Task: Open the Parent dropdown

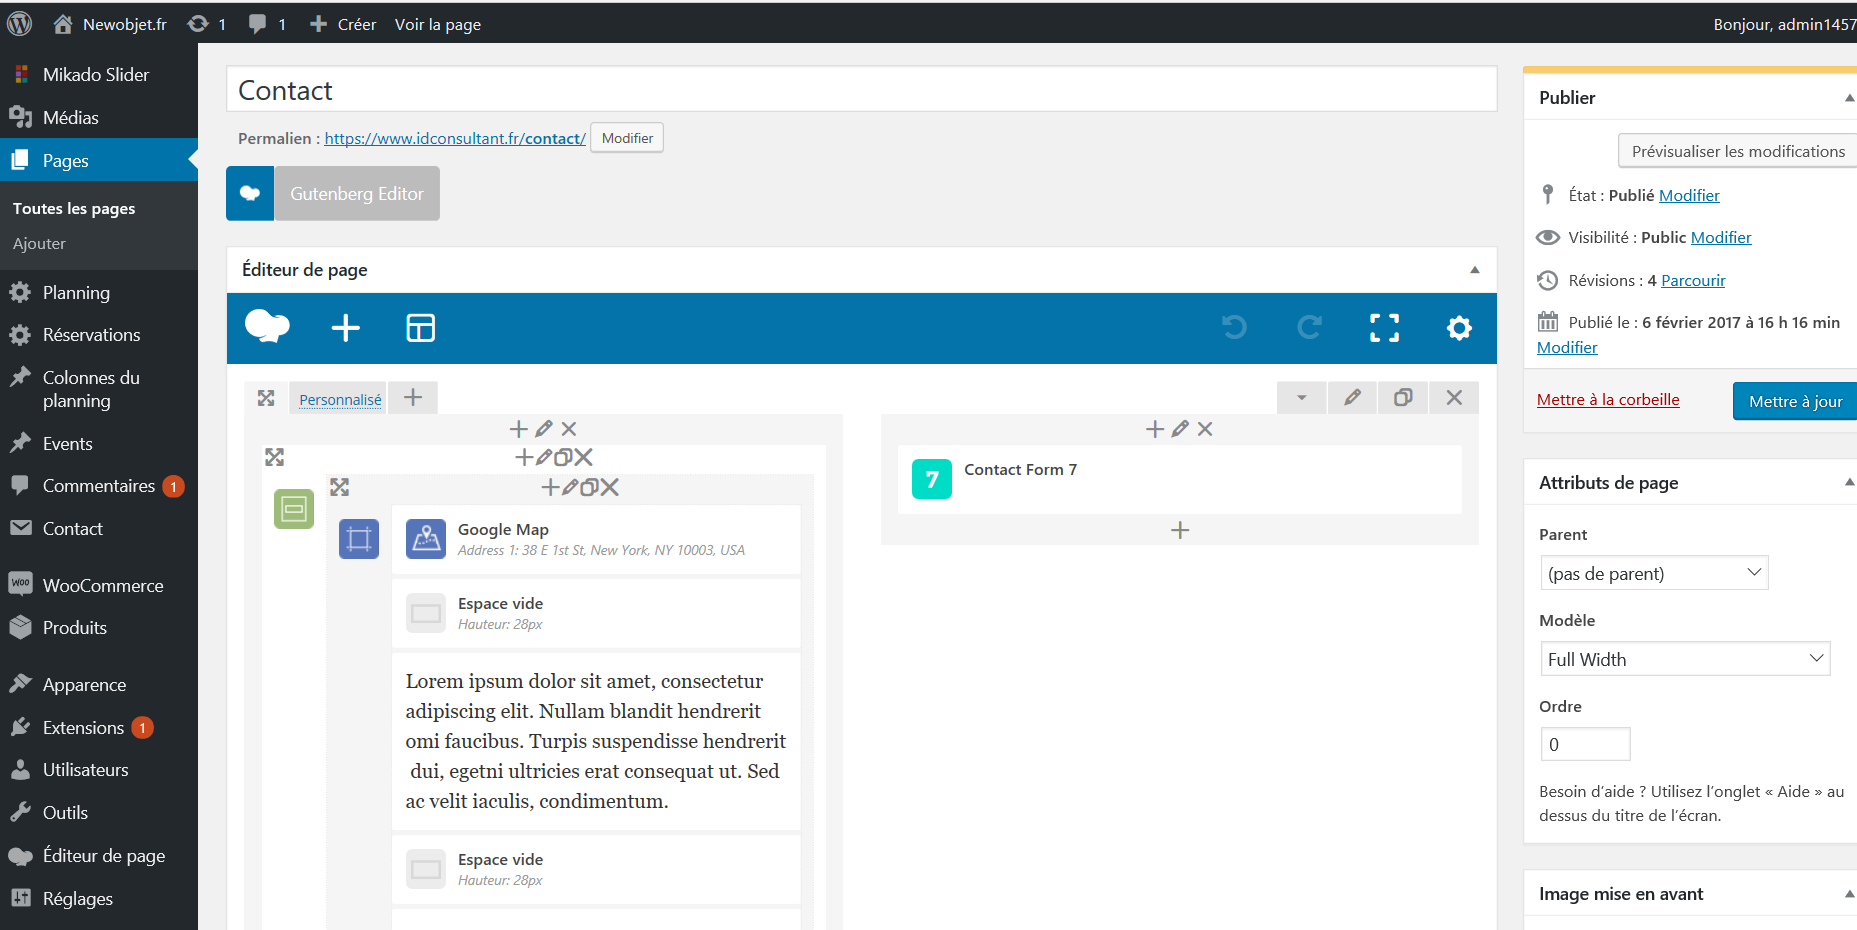Action: coord(1654,573)
